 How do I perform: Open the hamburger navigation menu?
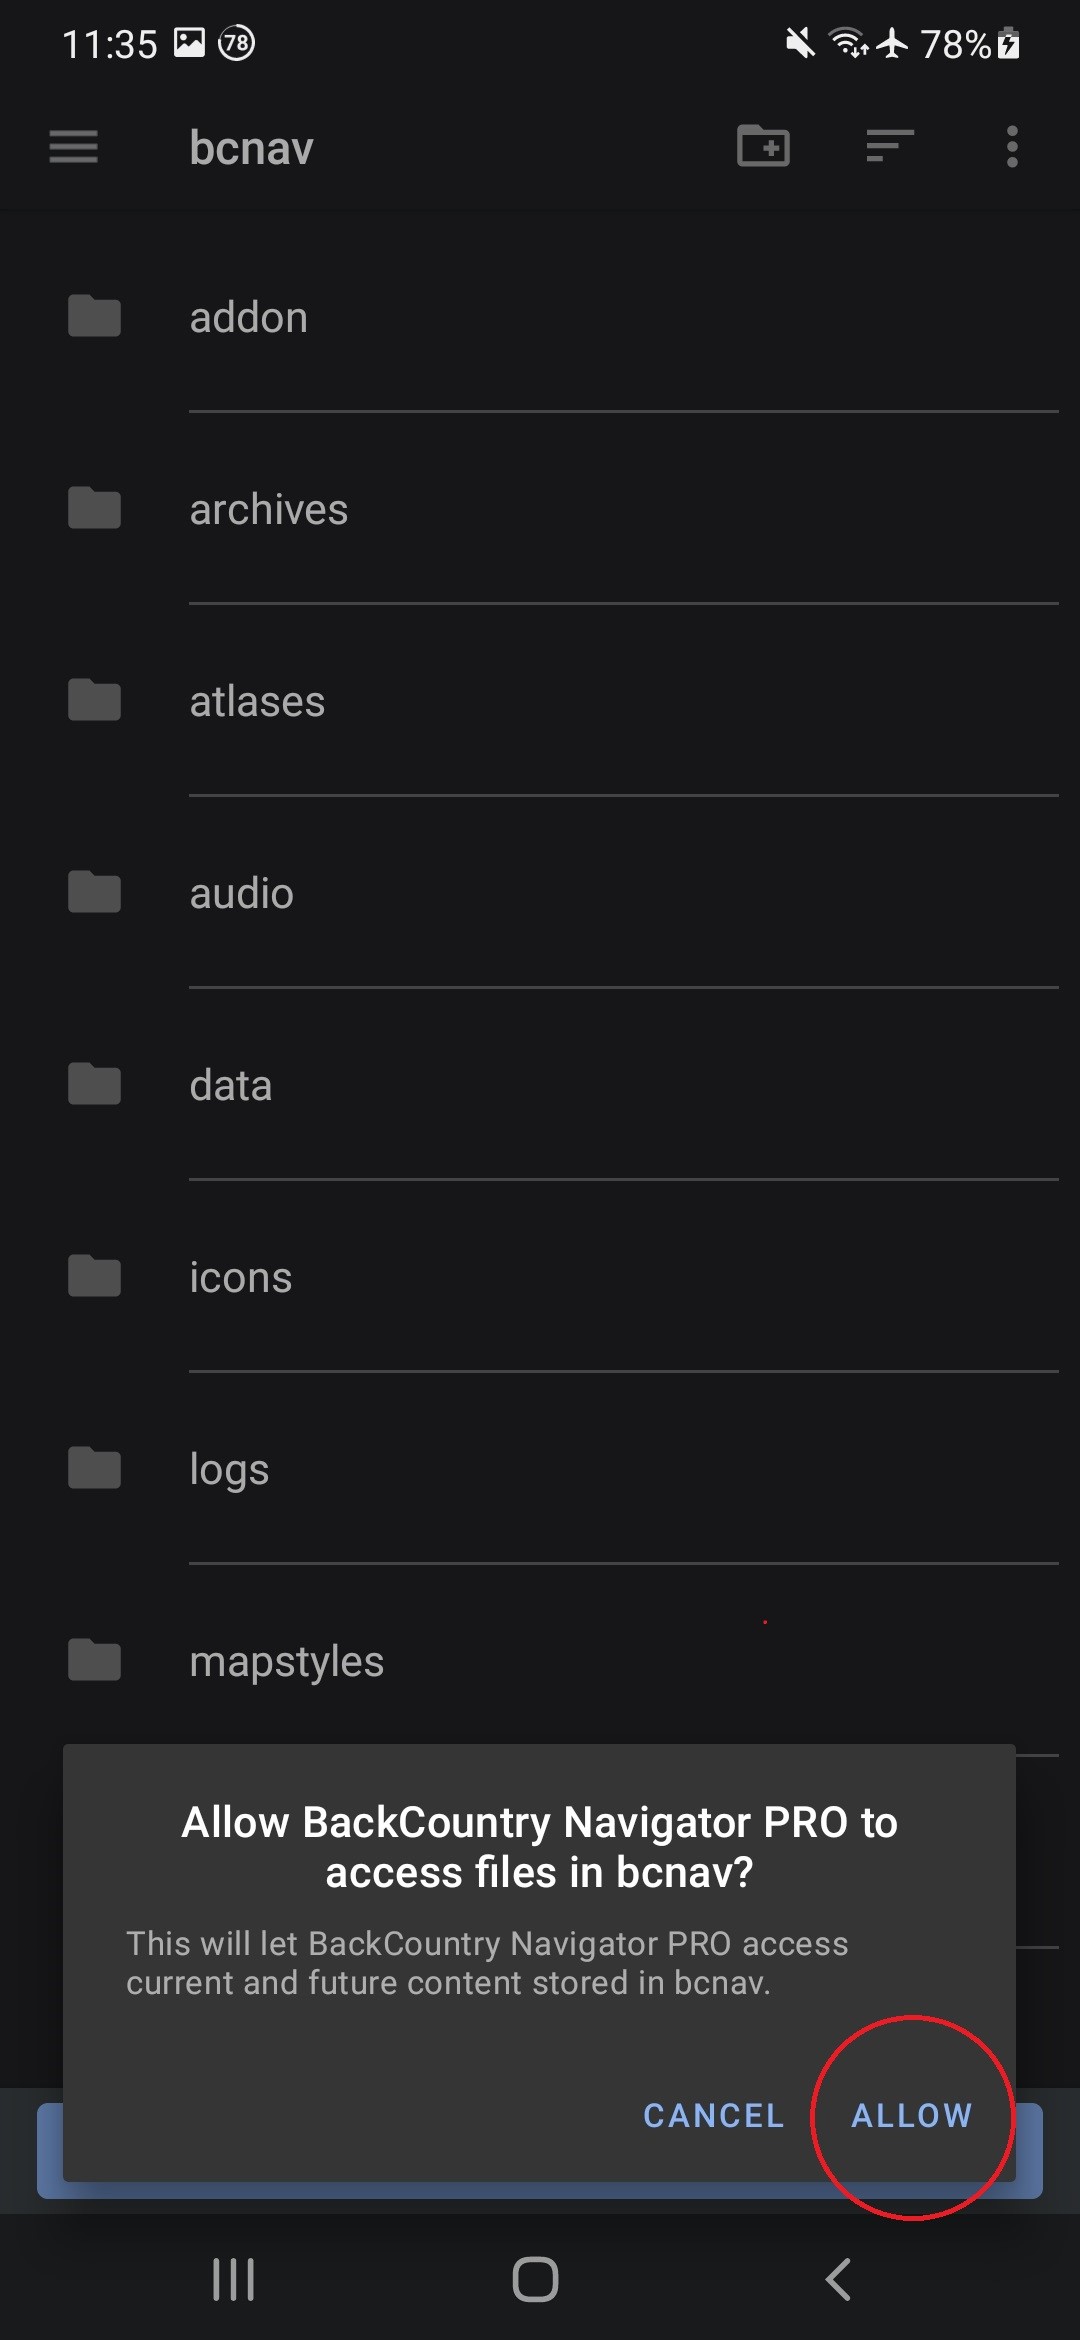click(x=74, y=147)
